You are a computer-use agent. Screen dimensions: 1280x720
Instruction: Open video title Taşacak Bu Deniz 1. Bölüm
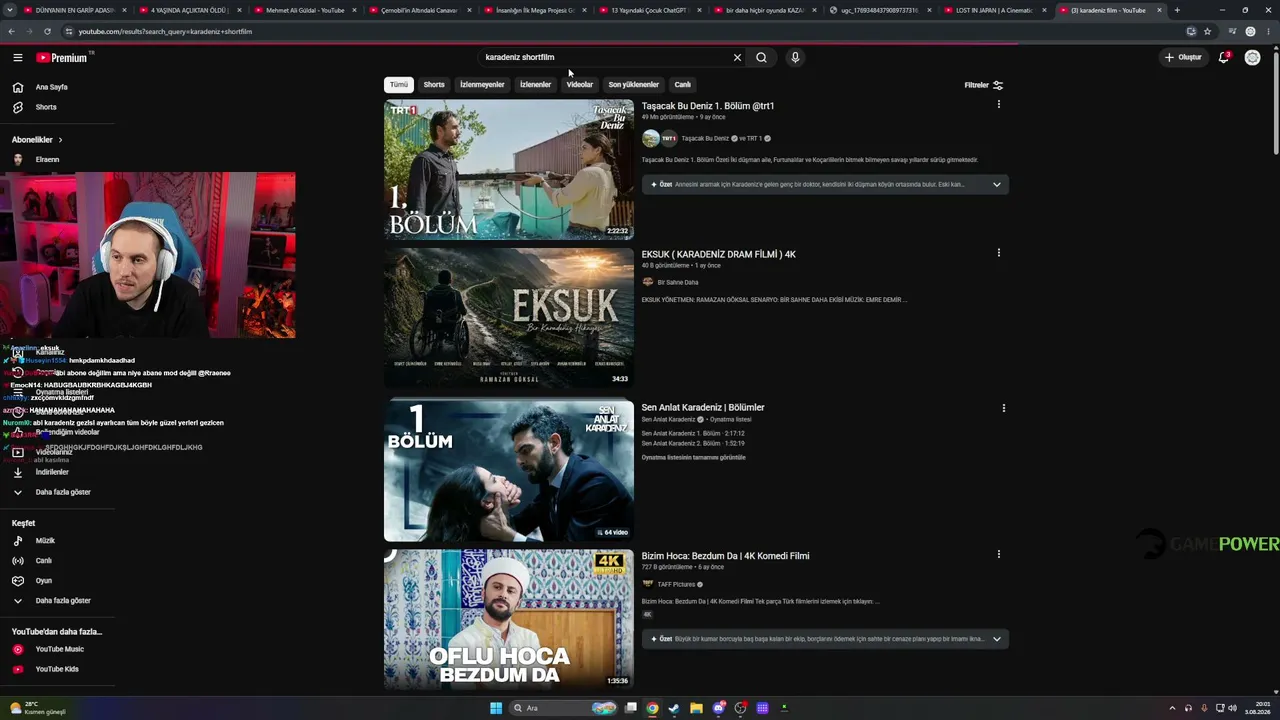click(708, 106)
